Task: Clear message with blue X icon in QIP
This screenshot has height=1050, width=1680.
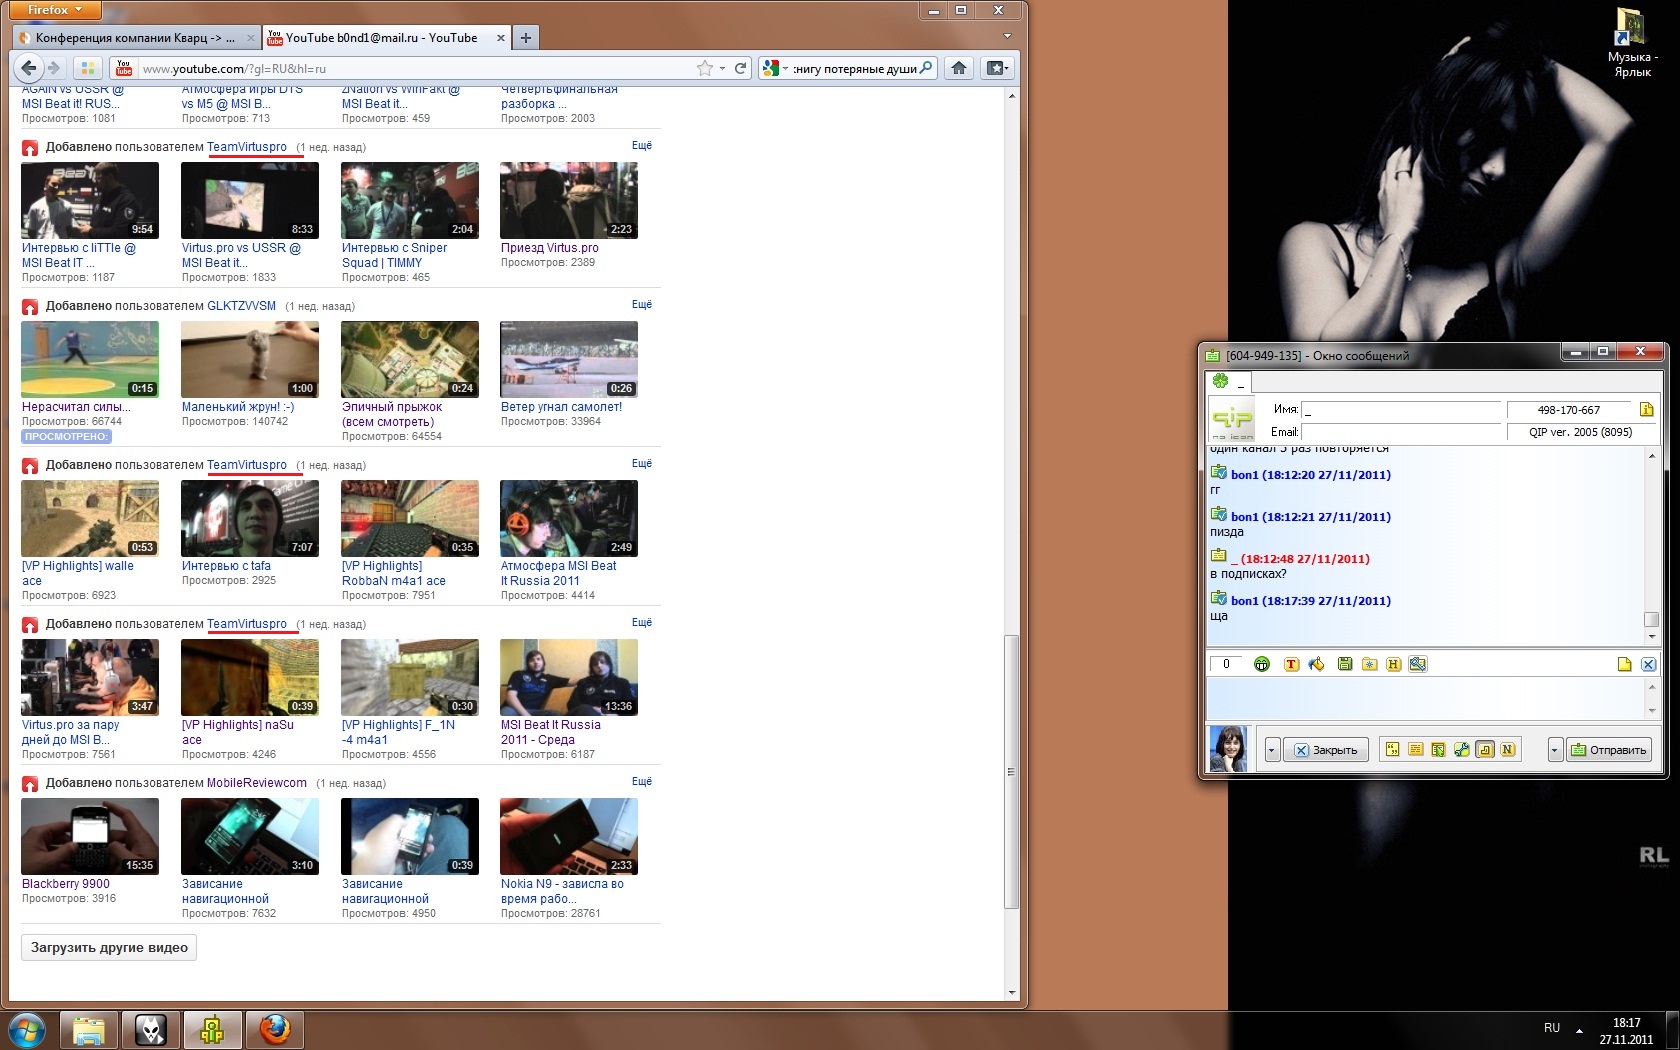Action: tap(1649, 664)
